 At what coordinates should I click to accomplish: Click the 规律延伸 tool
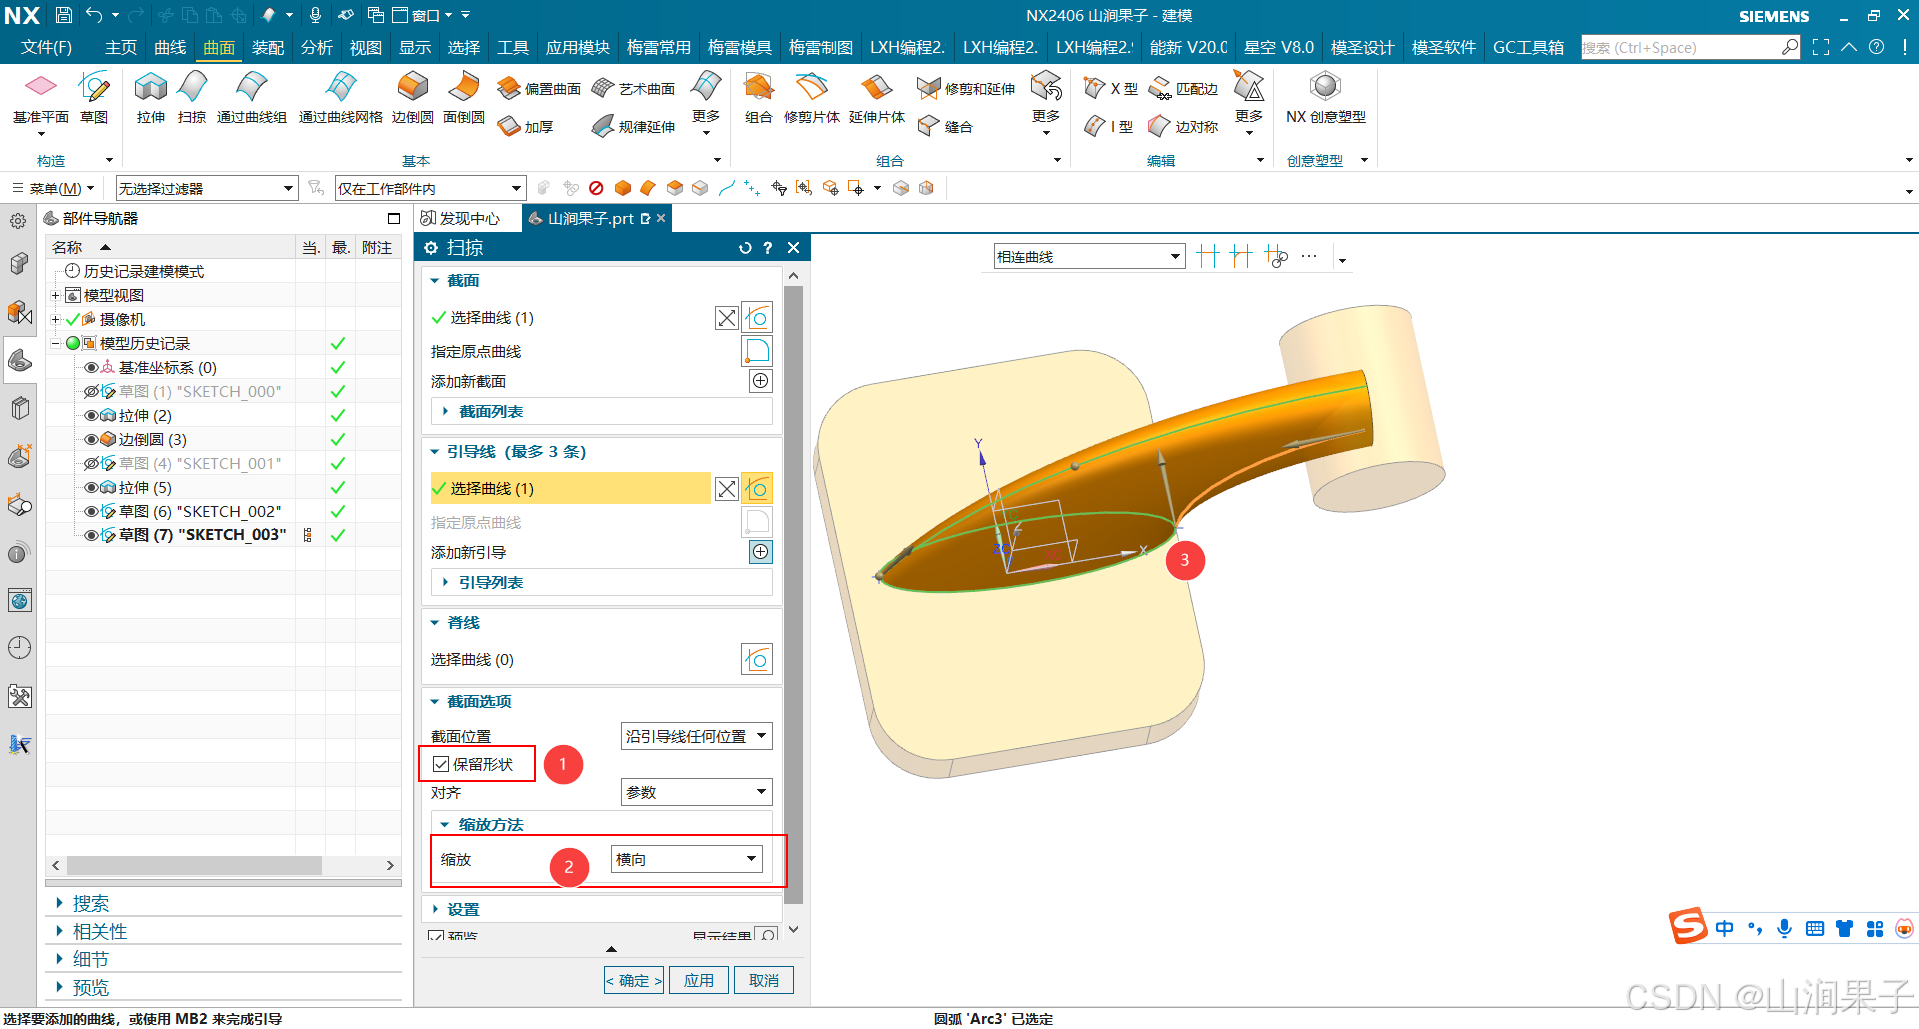[x=634, y=127]
